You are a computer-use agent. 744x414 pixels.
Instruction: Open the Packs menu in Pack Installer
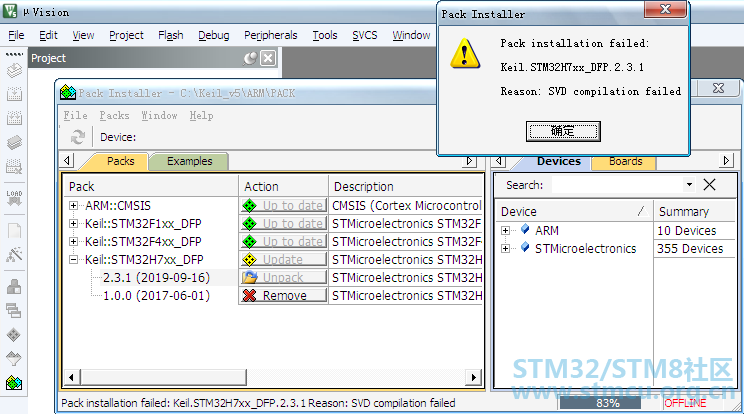coord(114,115)
